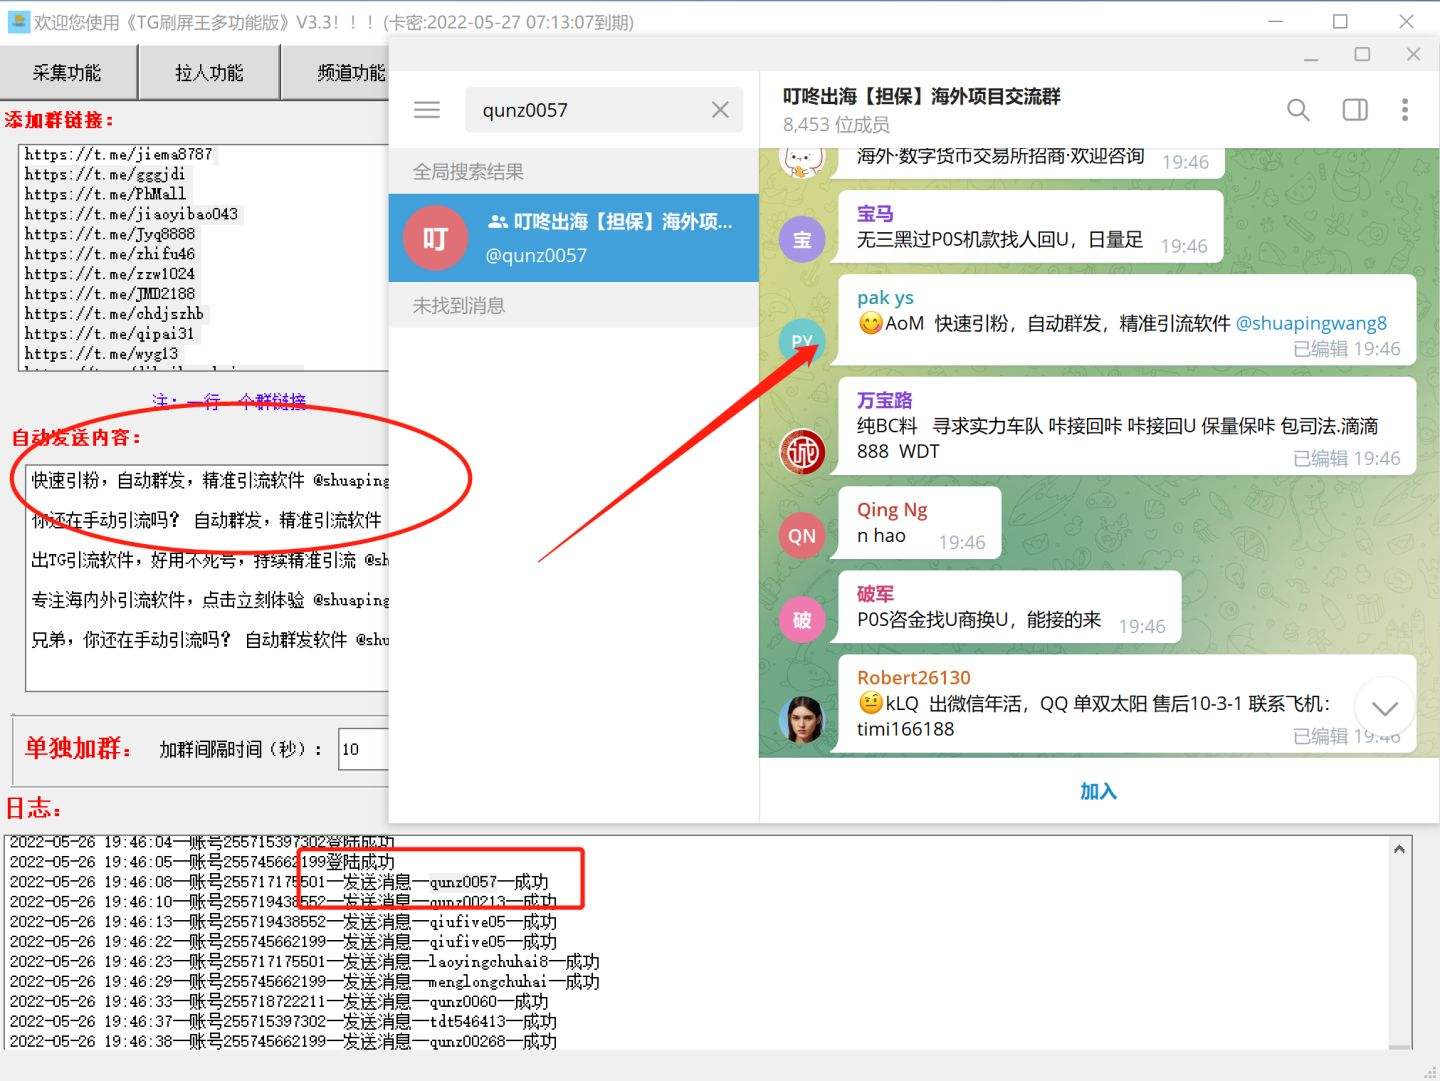This screenshot has height=1081, width=1440.
Task: Close the TG刷屏王 main window
Action: tap(1406, 21)
